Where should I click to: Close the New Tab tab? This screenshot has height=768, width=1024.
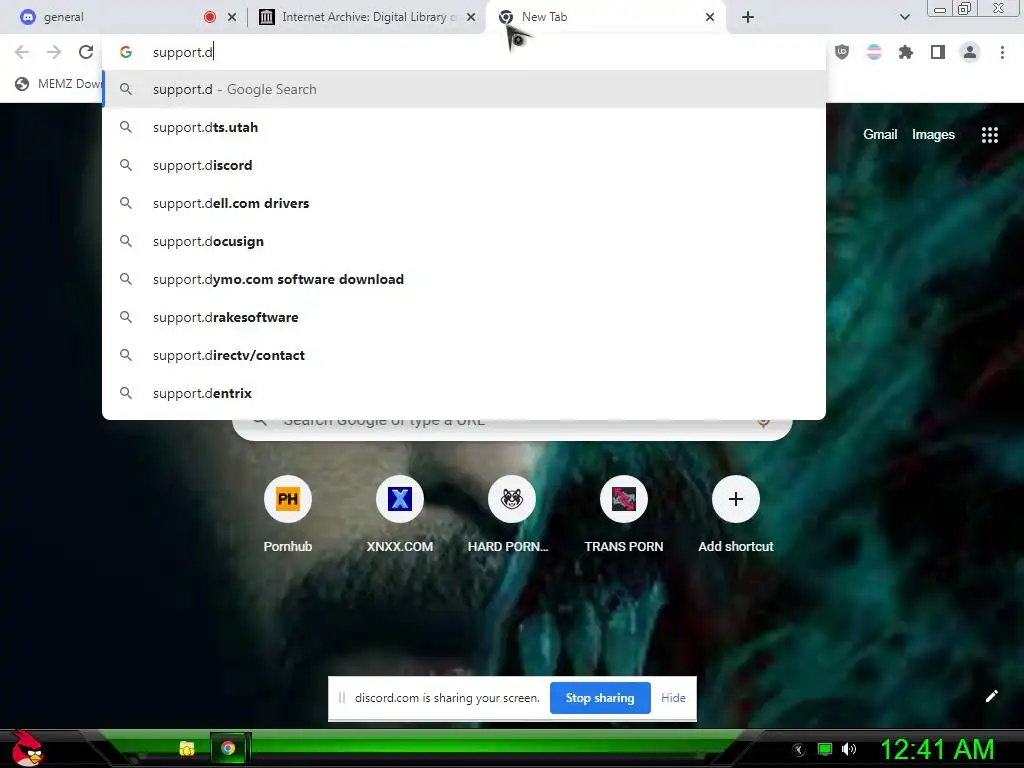[710, 17]
